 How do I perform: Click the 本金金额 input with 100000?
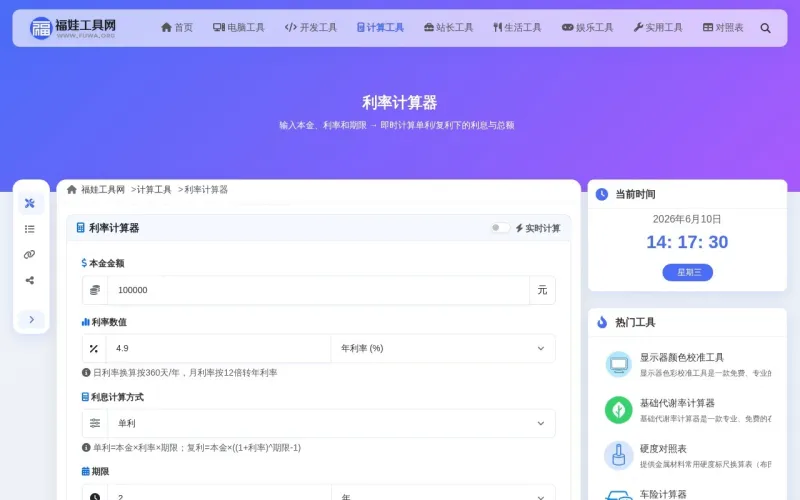click(318, 290)
